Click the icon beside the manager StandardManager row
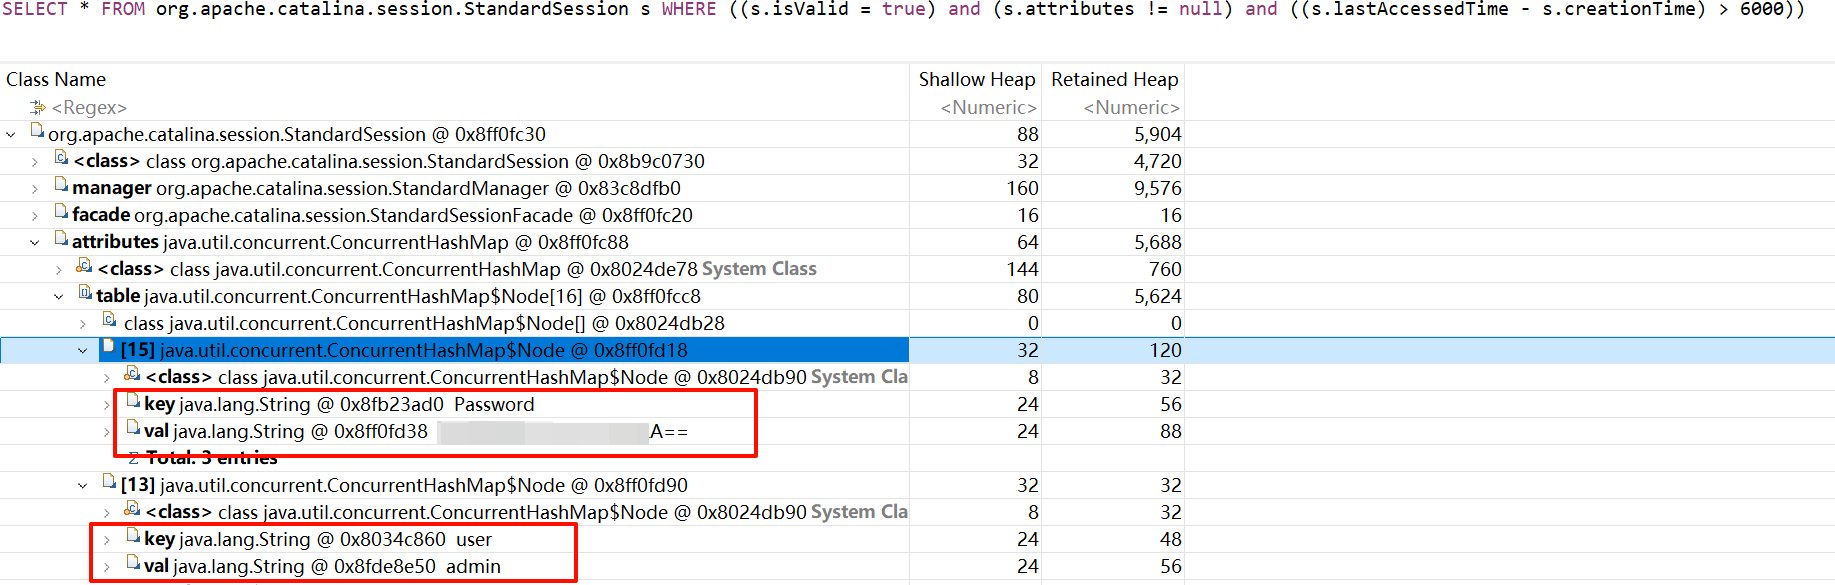The width and height of the screenshot is (1835, 585). (x=61, y=186)
